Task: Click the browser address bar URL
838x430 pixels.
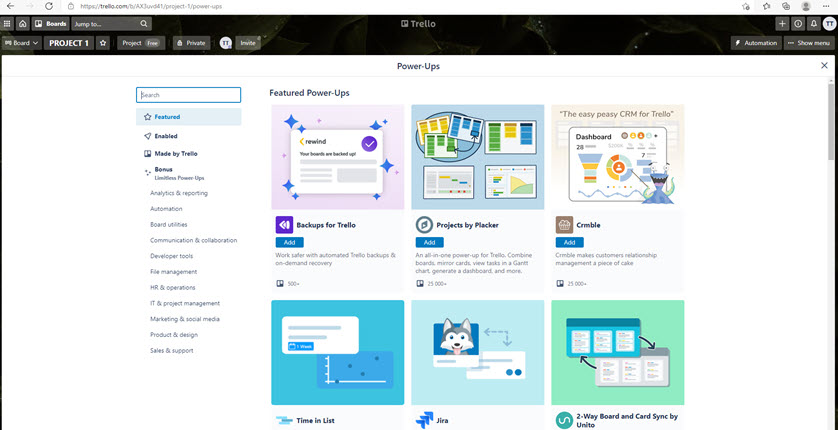Action: pyautogui.click(x=151, y=6)
